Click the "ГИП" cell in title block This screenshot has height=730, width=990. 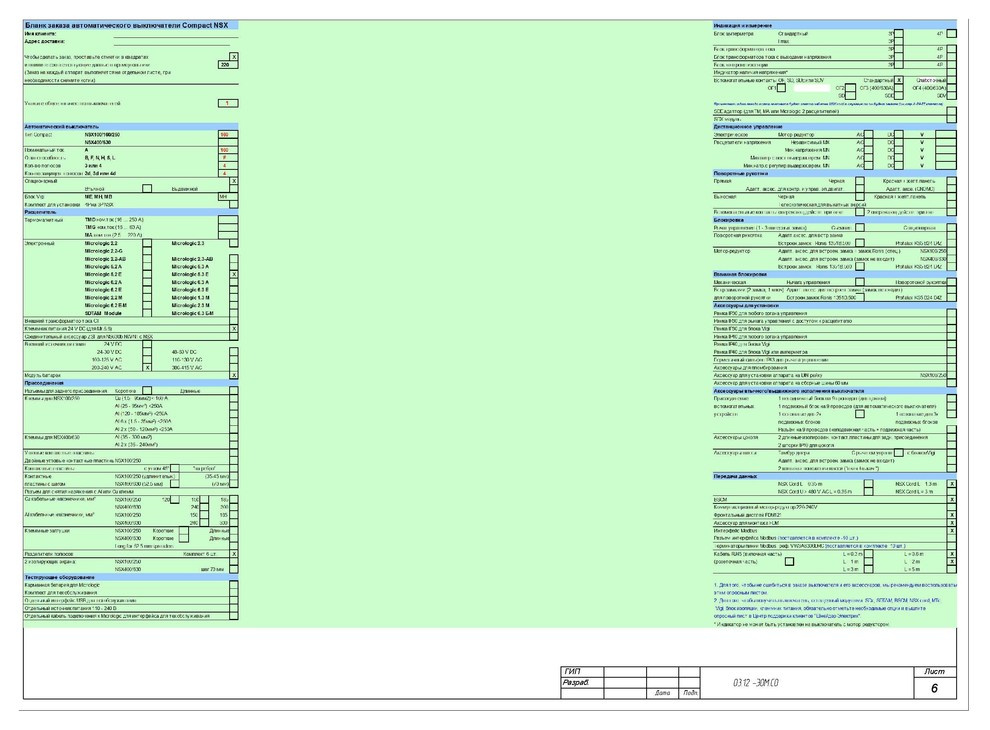point(582,671)
